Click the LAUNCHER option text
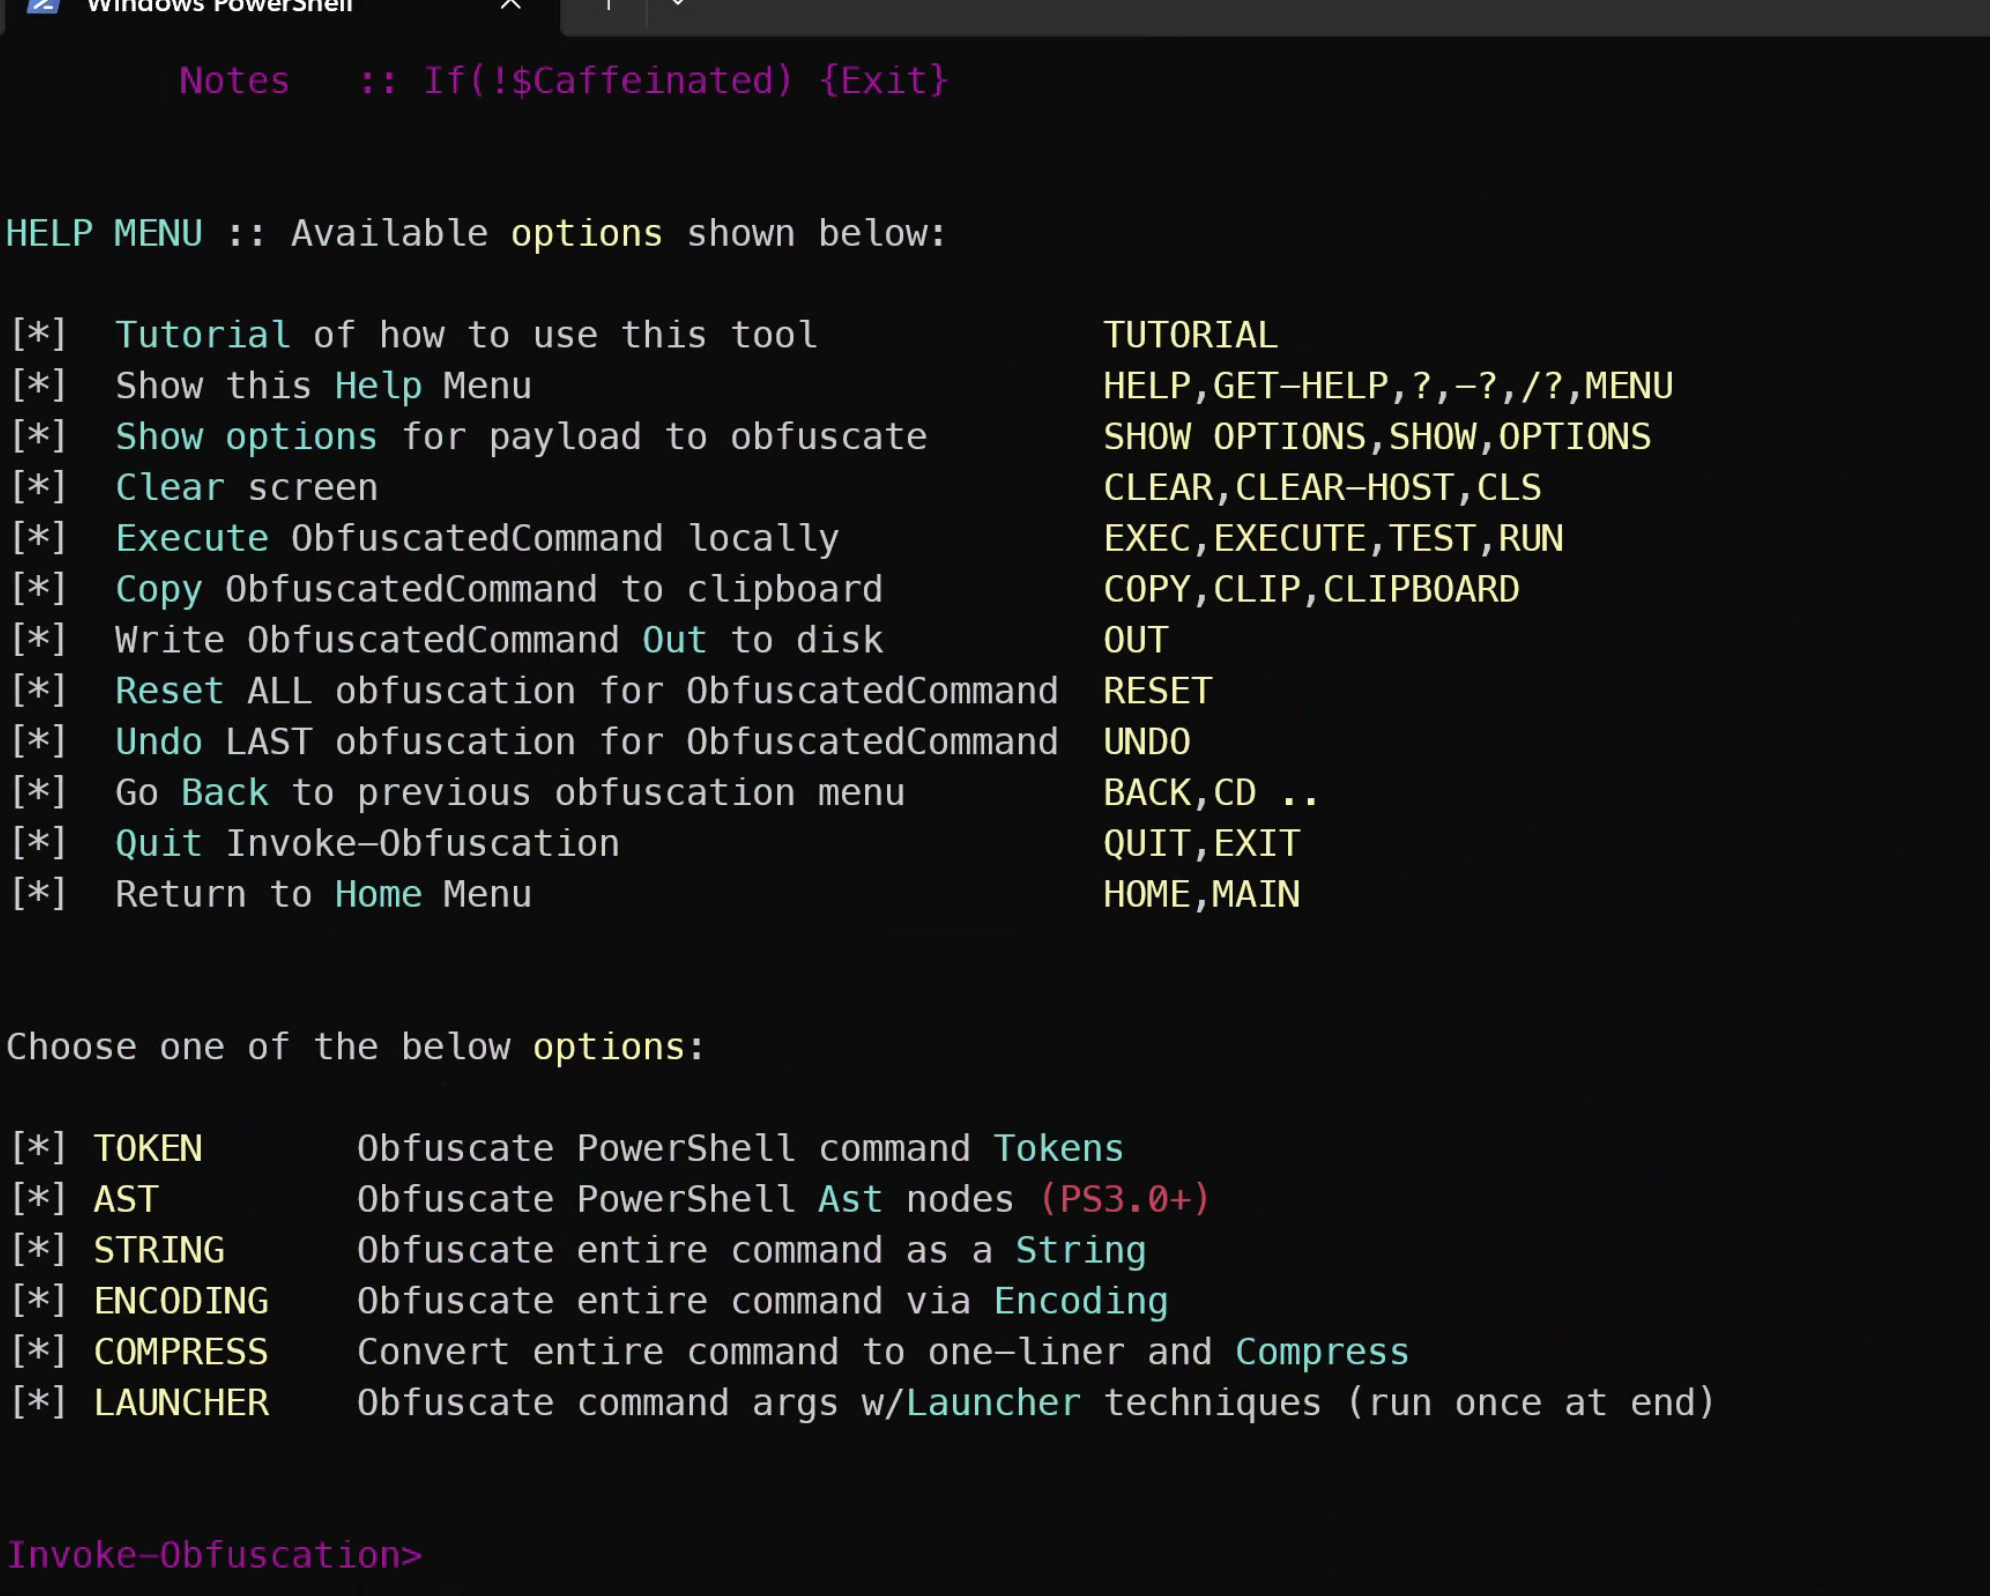 (x=181, y=1403)
